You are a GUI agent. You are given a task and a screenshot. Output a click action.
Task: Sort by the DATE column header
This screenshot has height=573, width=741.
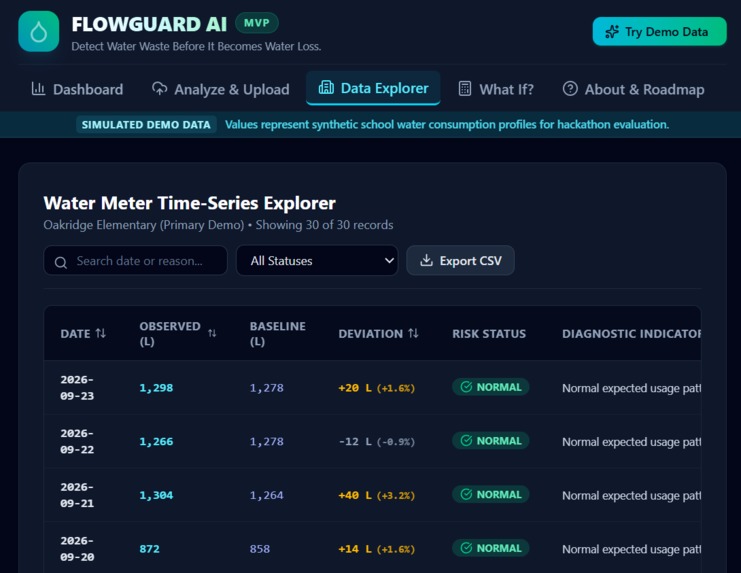tap(83, 334)
